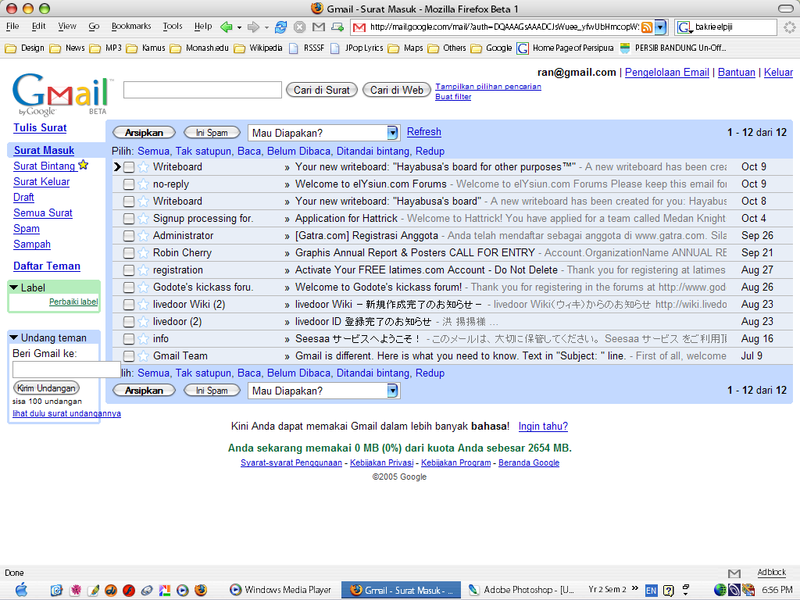Star the Robin Cherry email
This screenshot has height=600, width=800.
(143, 253)
